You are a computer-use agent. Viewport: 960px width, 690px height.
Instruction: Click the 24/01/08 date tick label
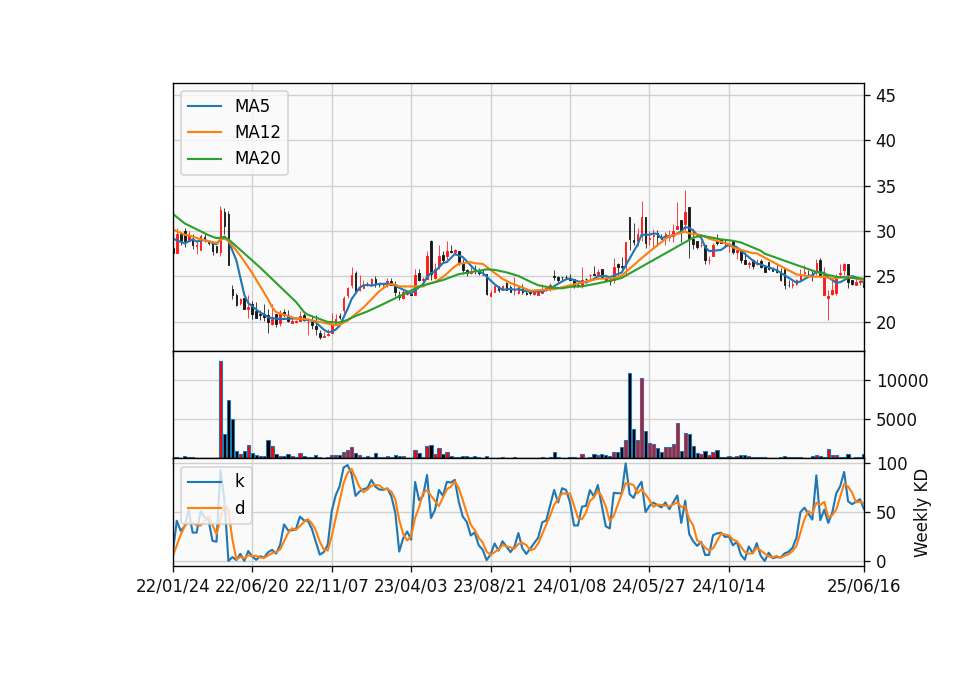[x=569, y=587]
